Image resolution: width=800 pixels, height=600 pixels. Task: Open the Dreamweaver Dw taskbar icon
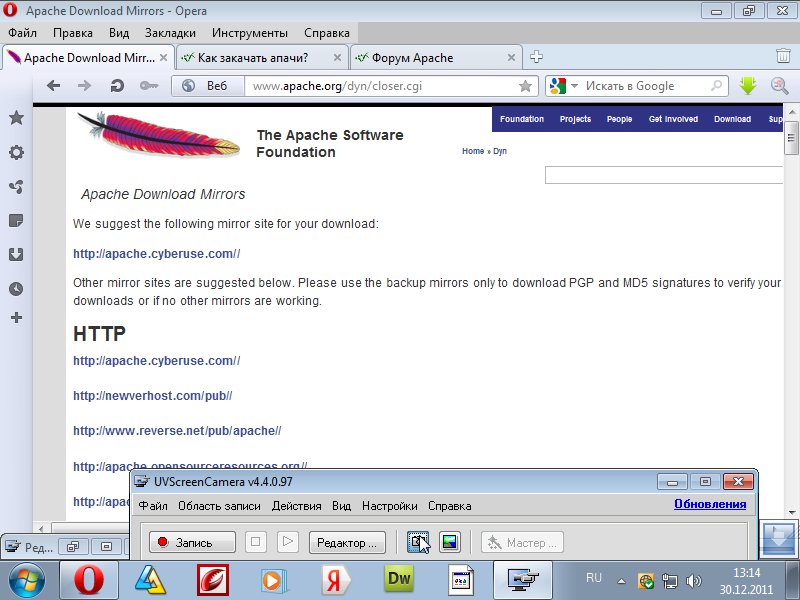pyautogui.click(x=399, y=579)
